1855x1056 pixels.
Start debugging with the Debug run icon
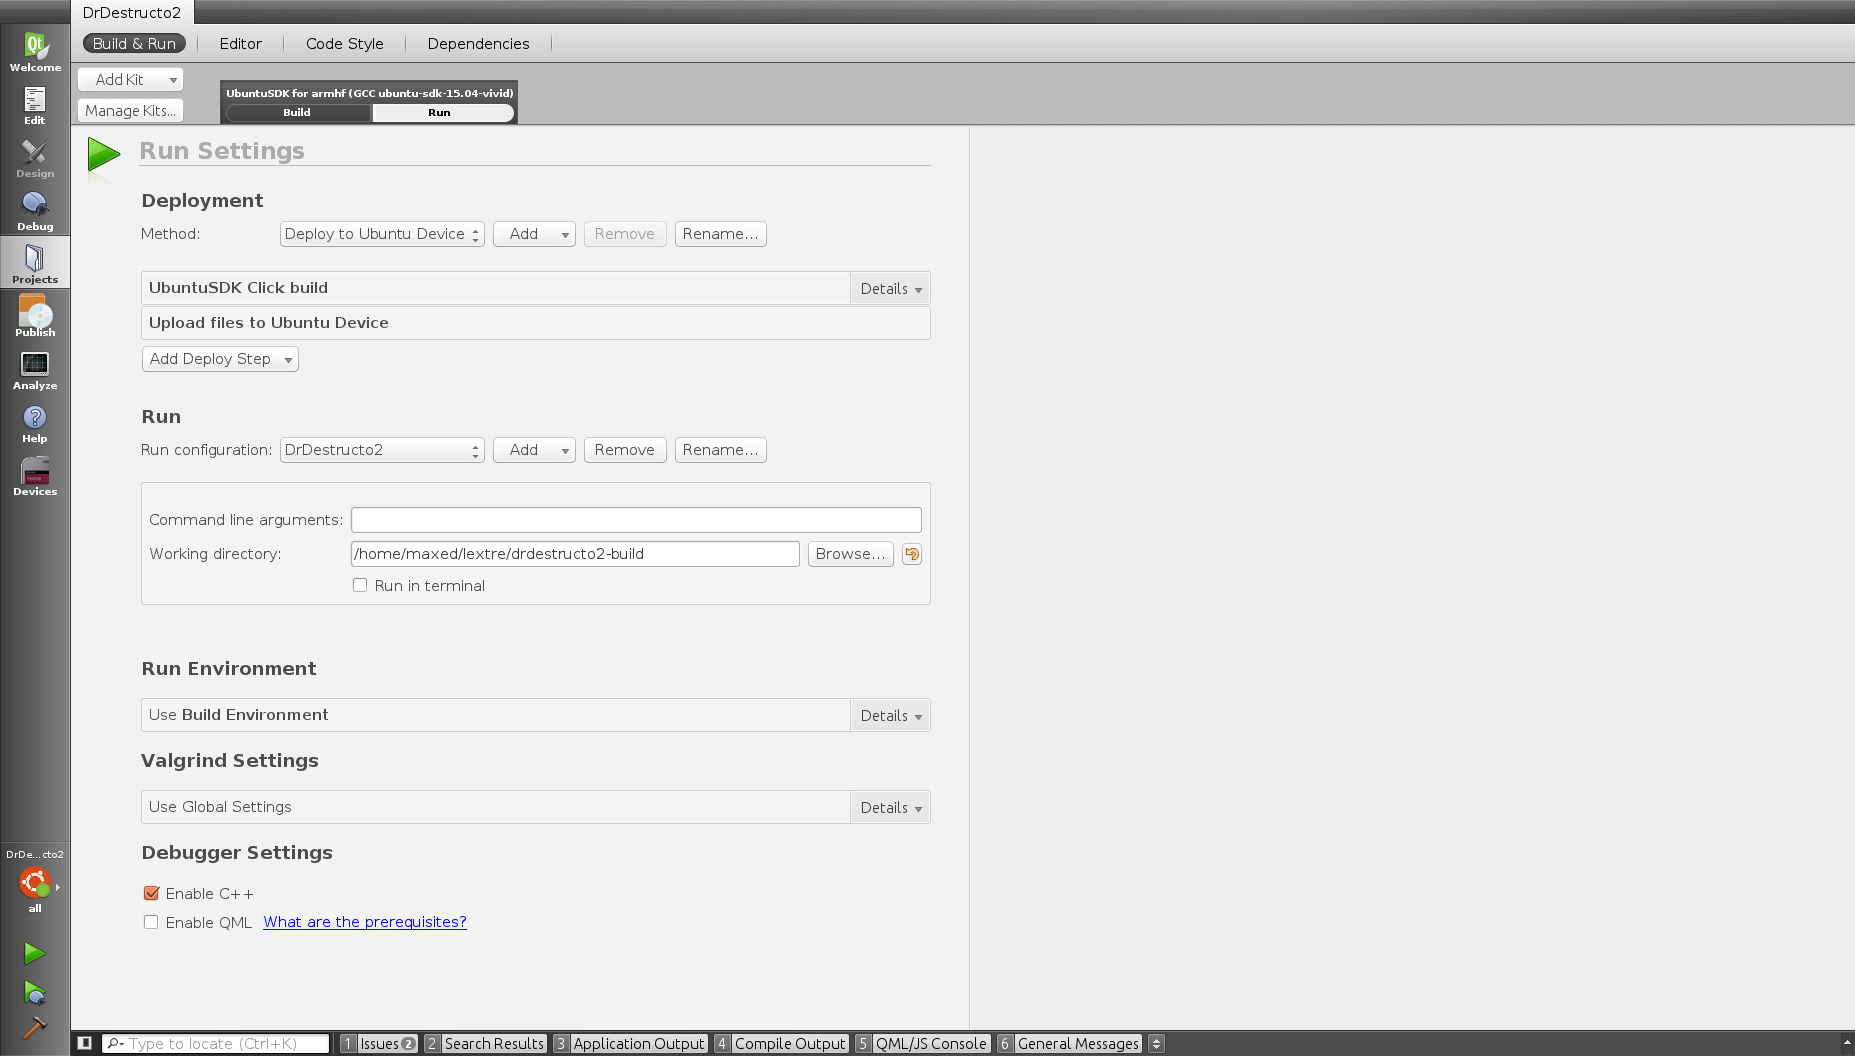35,992
